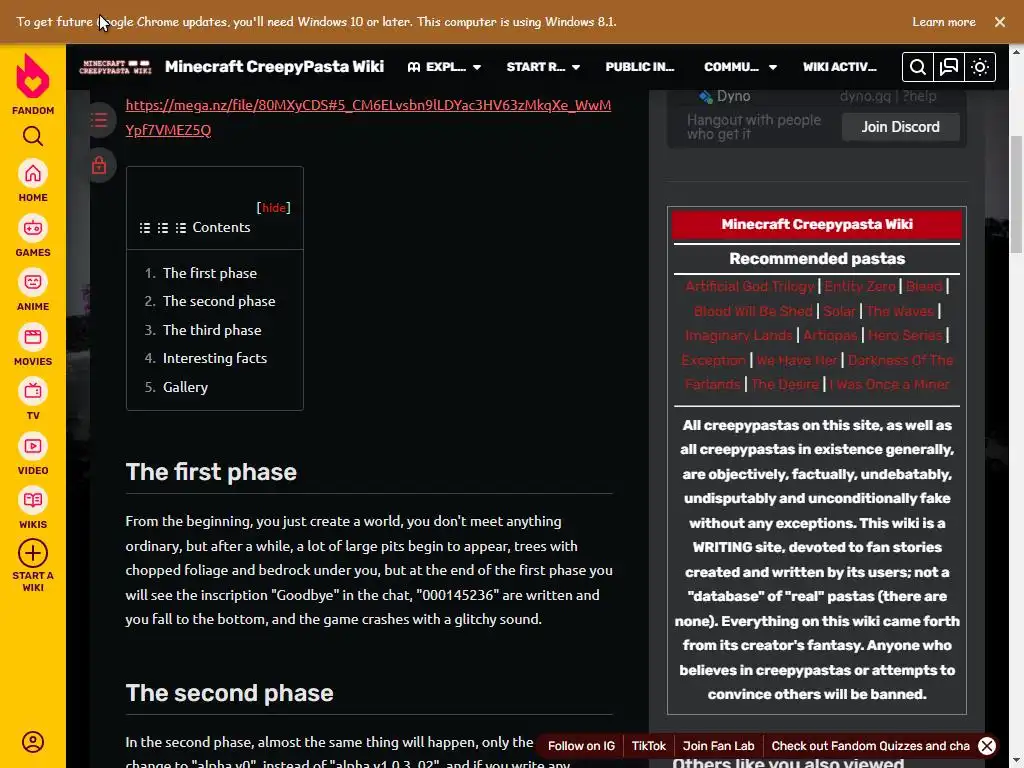Screen dimensions: 1024x768
Task: Open the Artiopas pasta link
Action: [x=829, y=335]
